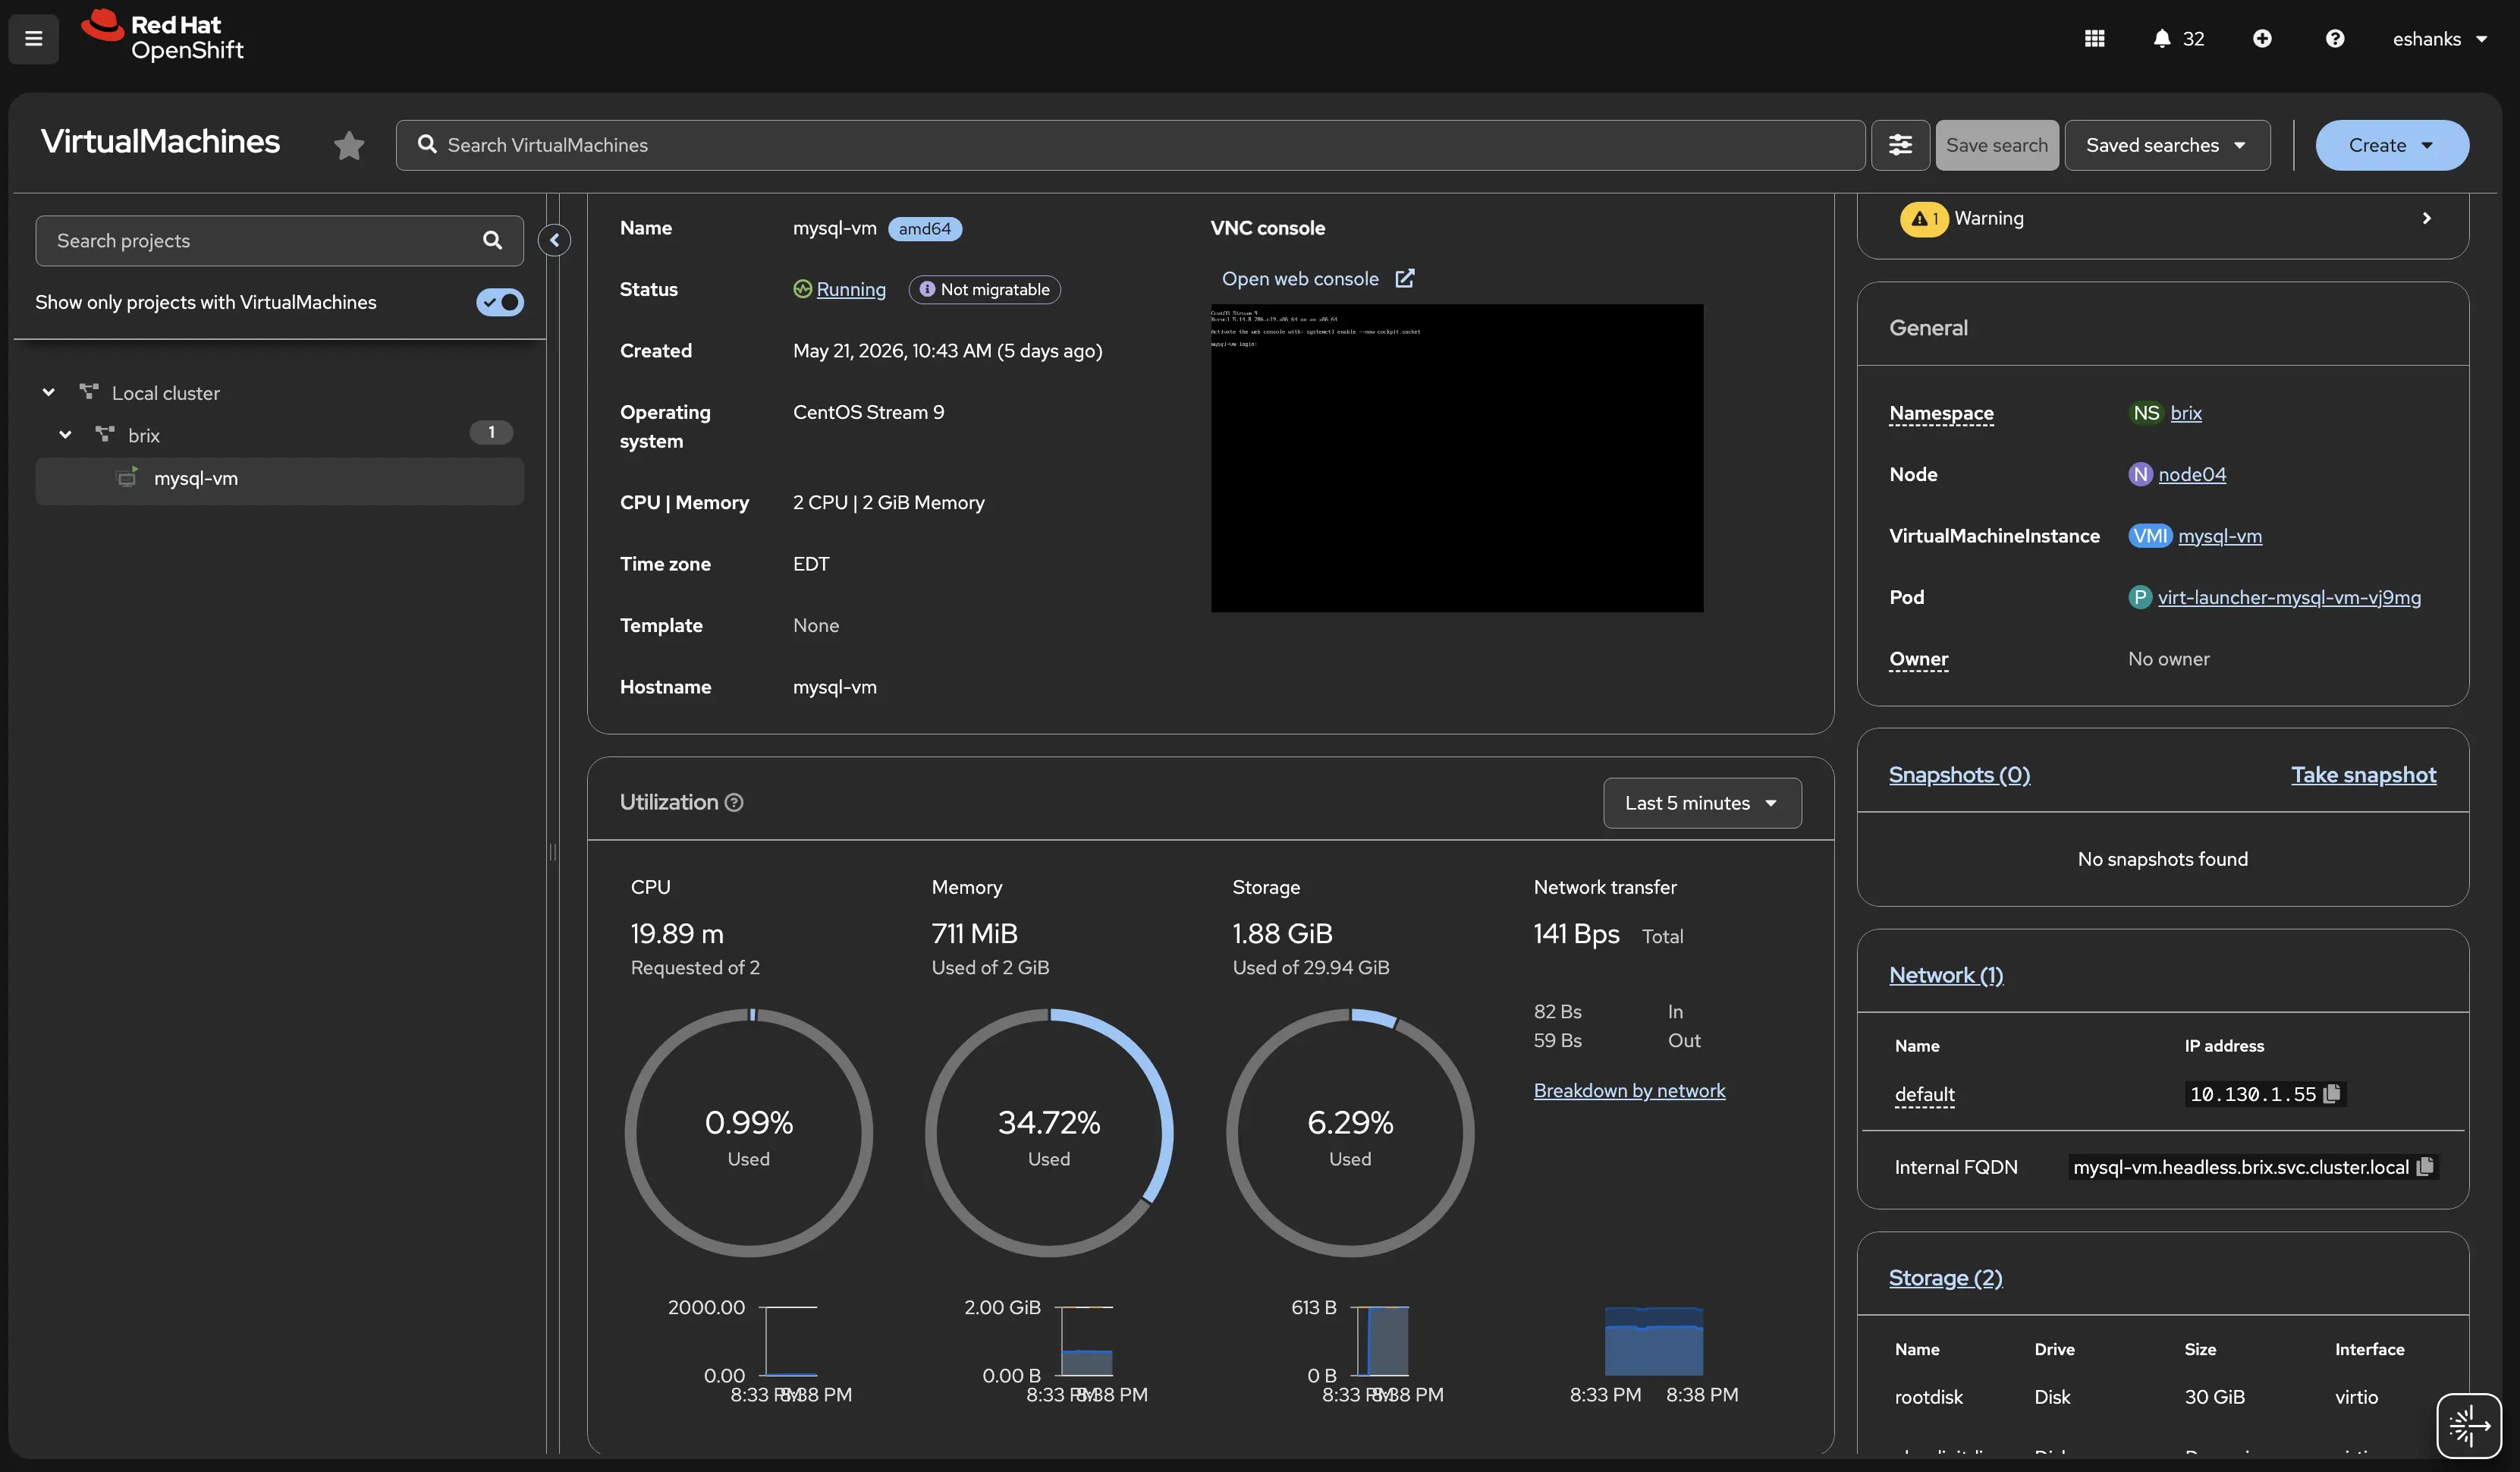Open the help question mark menu
Image resolution: width=2520 pixels, height=1472 pixels.
click(x=2335, y=39)
